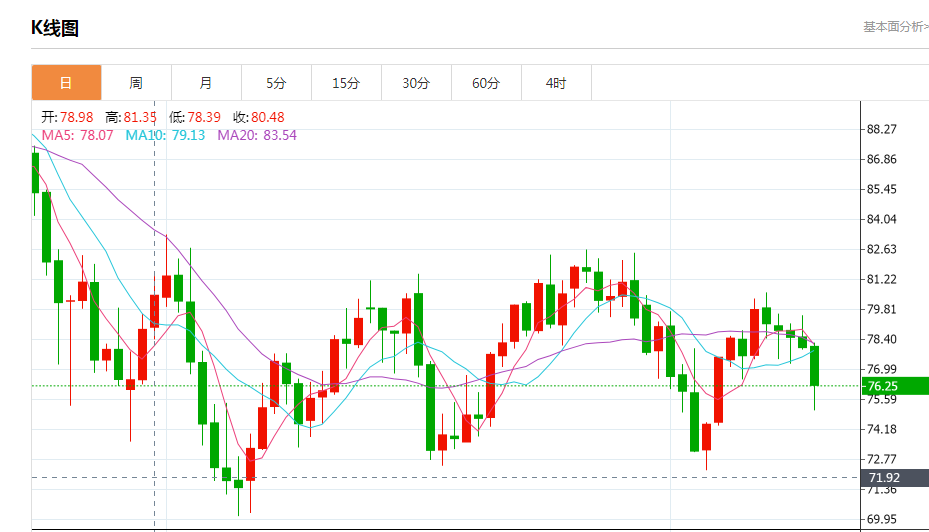929x532 pixels.
Task: Show the 30分 interval chart
Action: (416, 83)
